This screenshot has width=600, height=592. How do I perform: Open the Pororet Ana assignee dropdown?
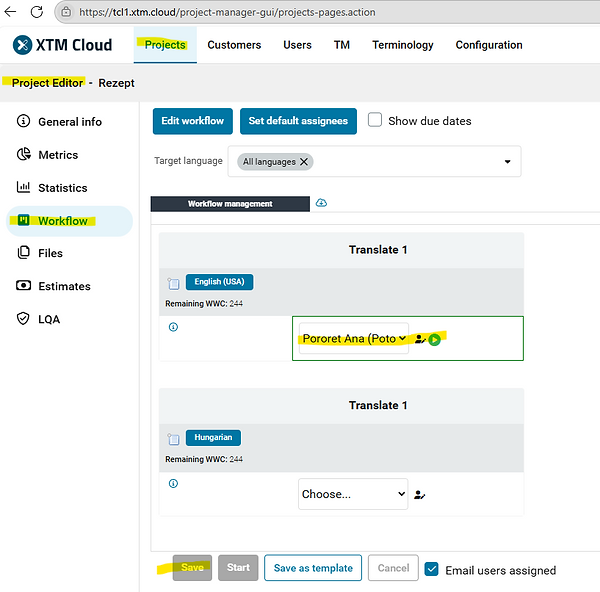click(354, 338)
